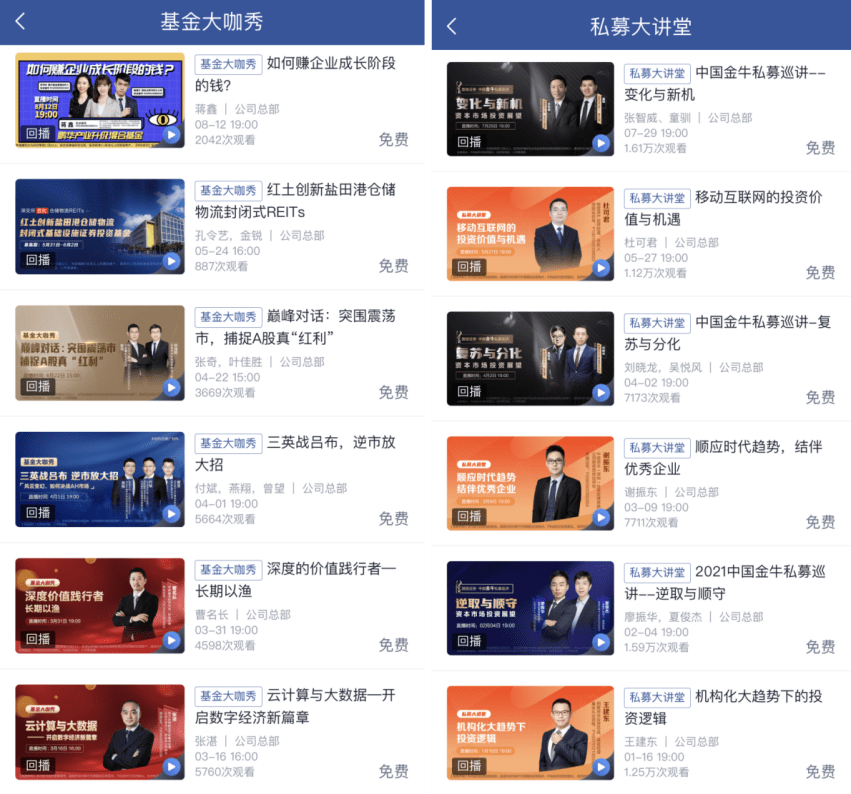851x794 pixels.
Task: Play the 如何赚企业成长阶段的钱 replay video
Action: point(172,135)
